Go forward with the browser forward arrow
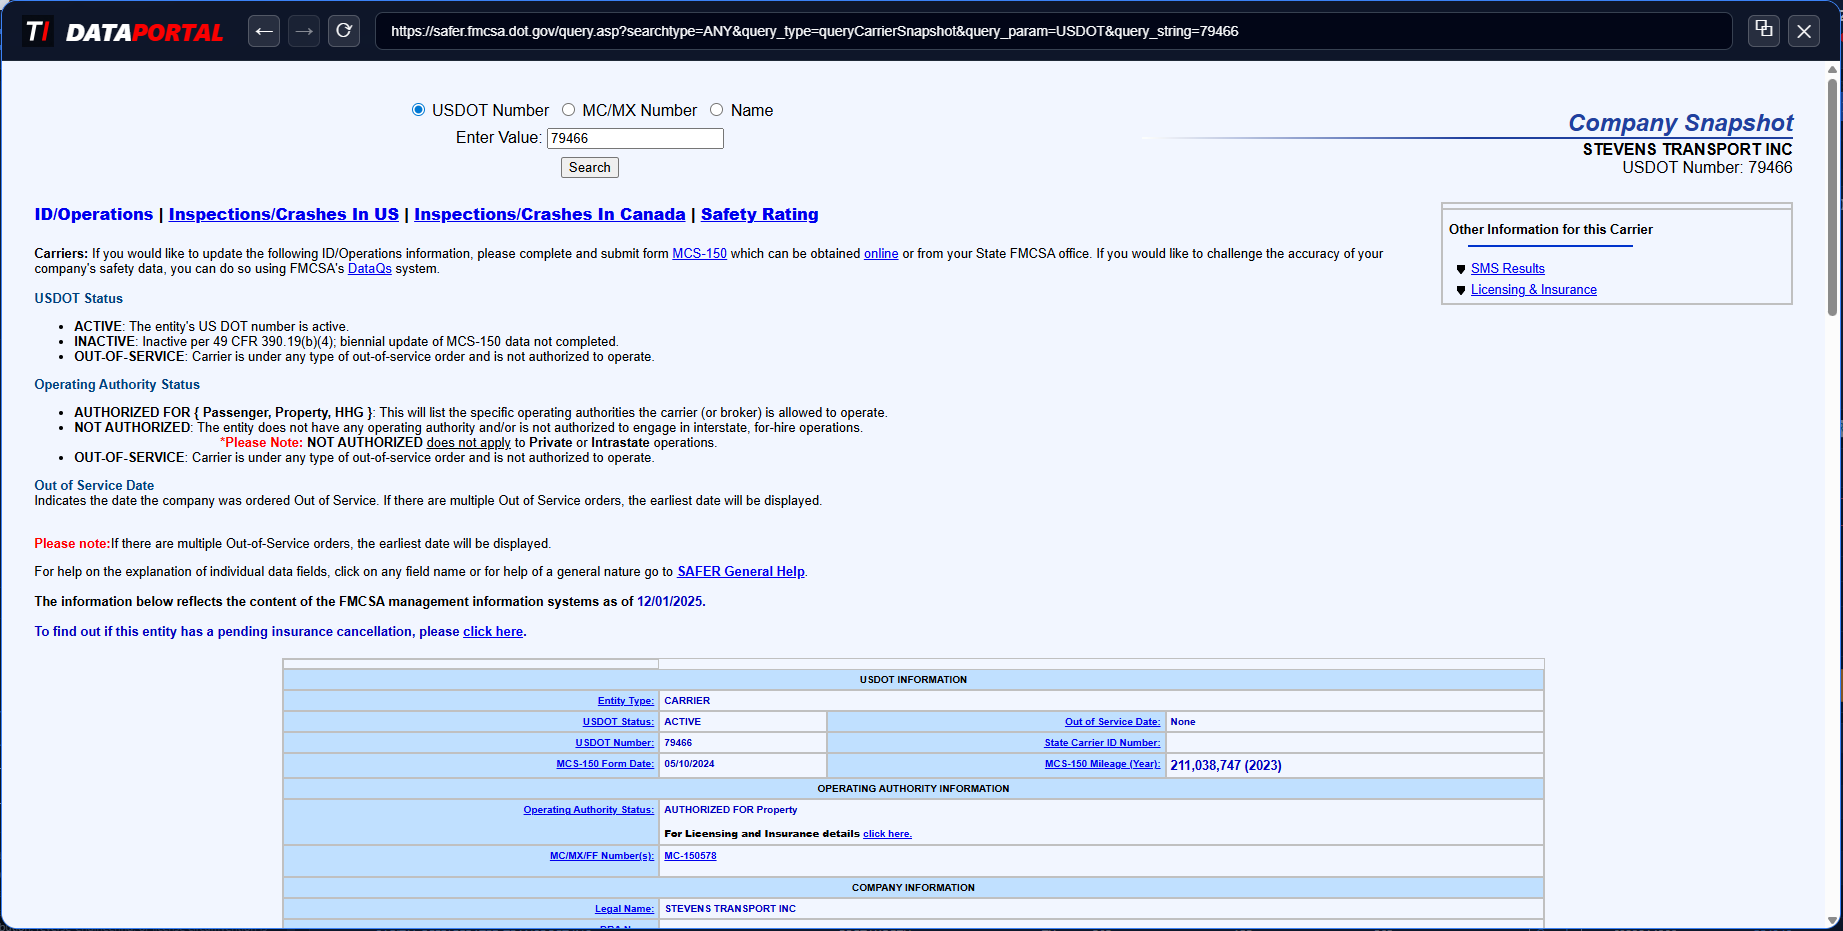The image size is (1843, 931). (x=303, y=31)
